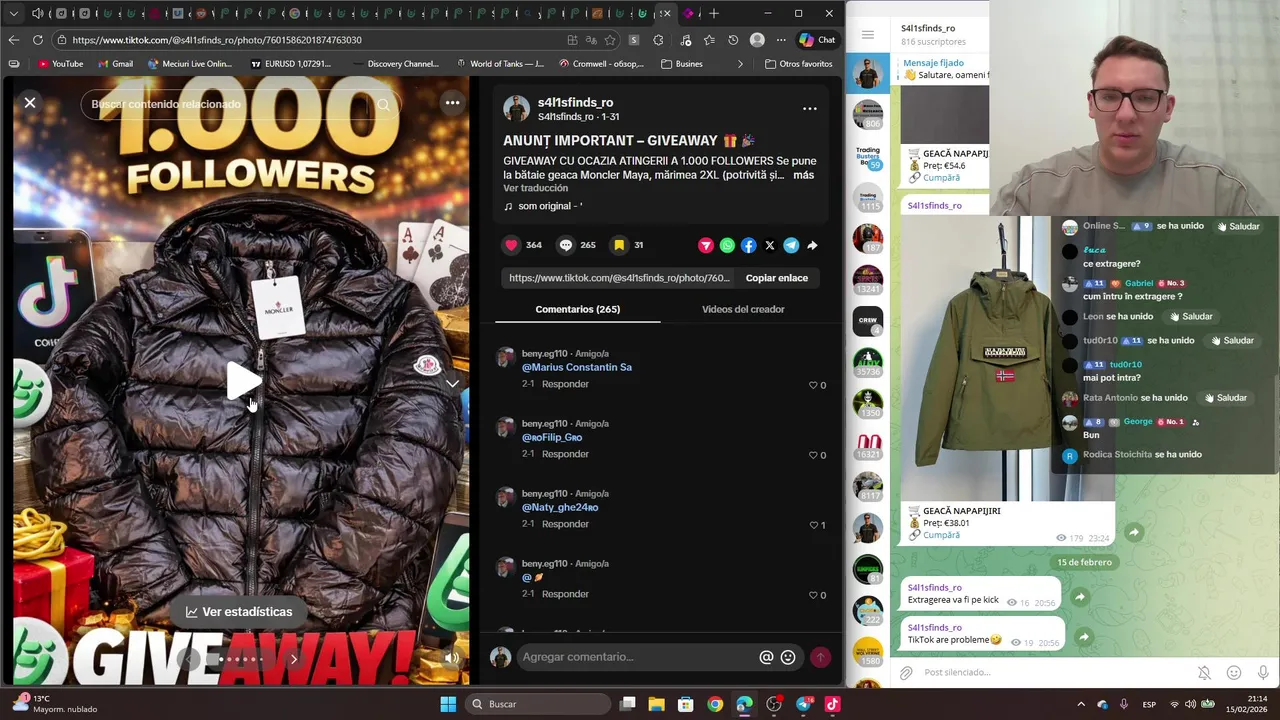The width and height of the screenshot is (1280, 720).
Task: Forward the 'TikTok are probleme' message
Action: coord(1083,637)
